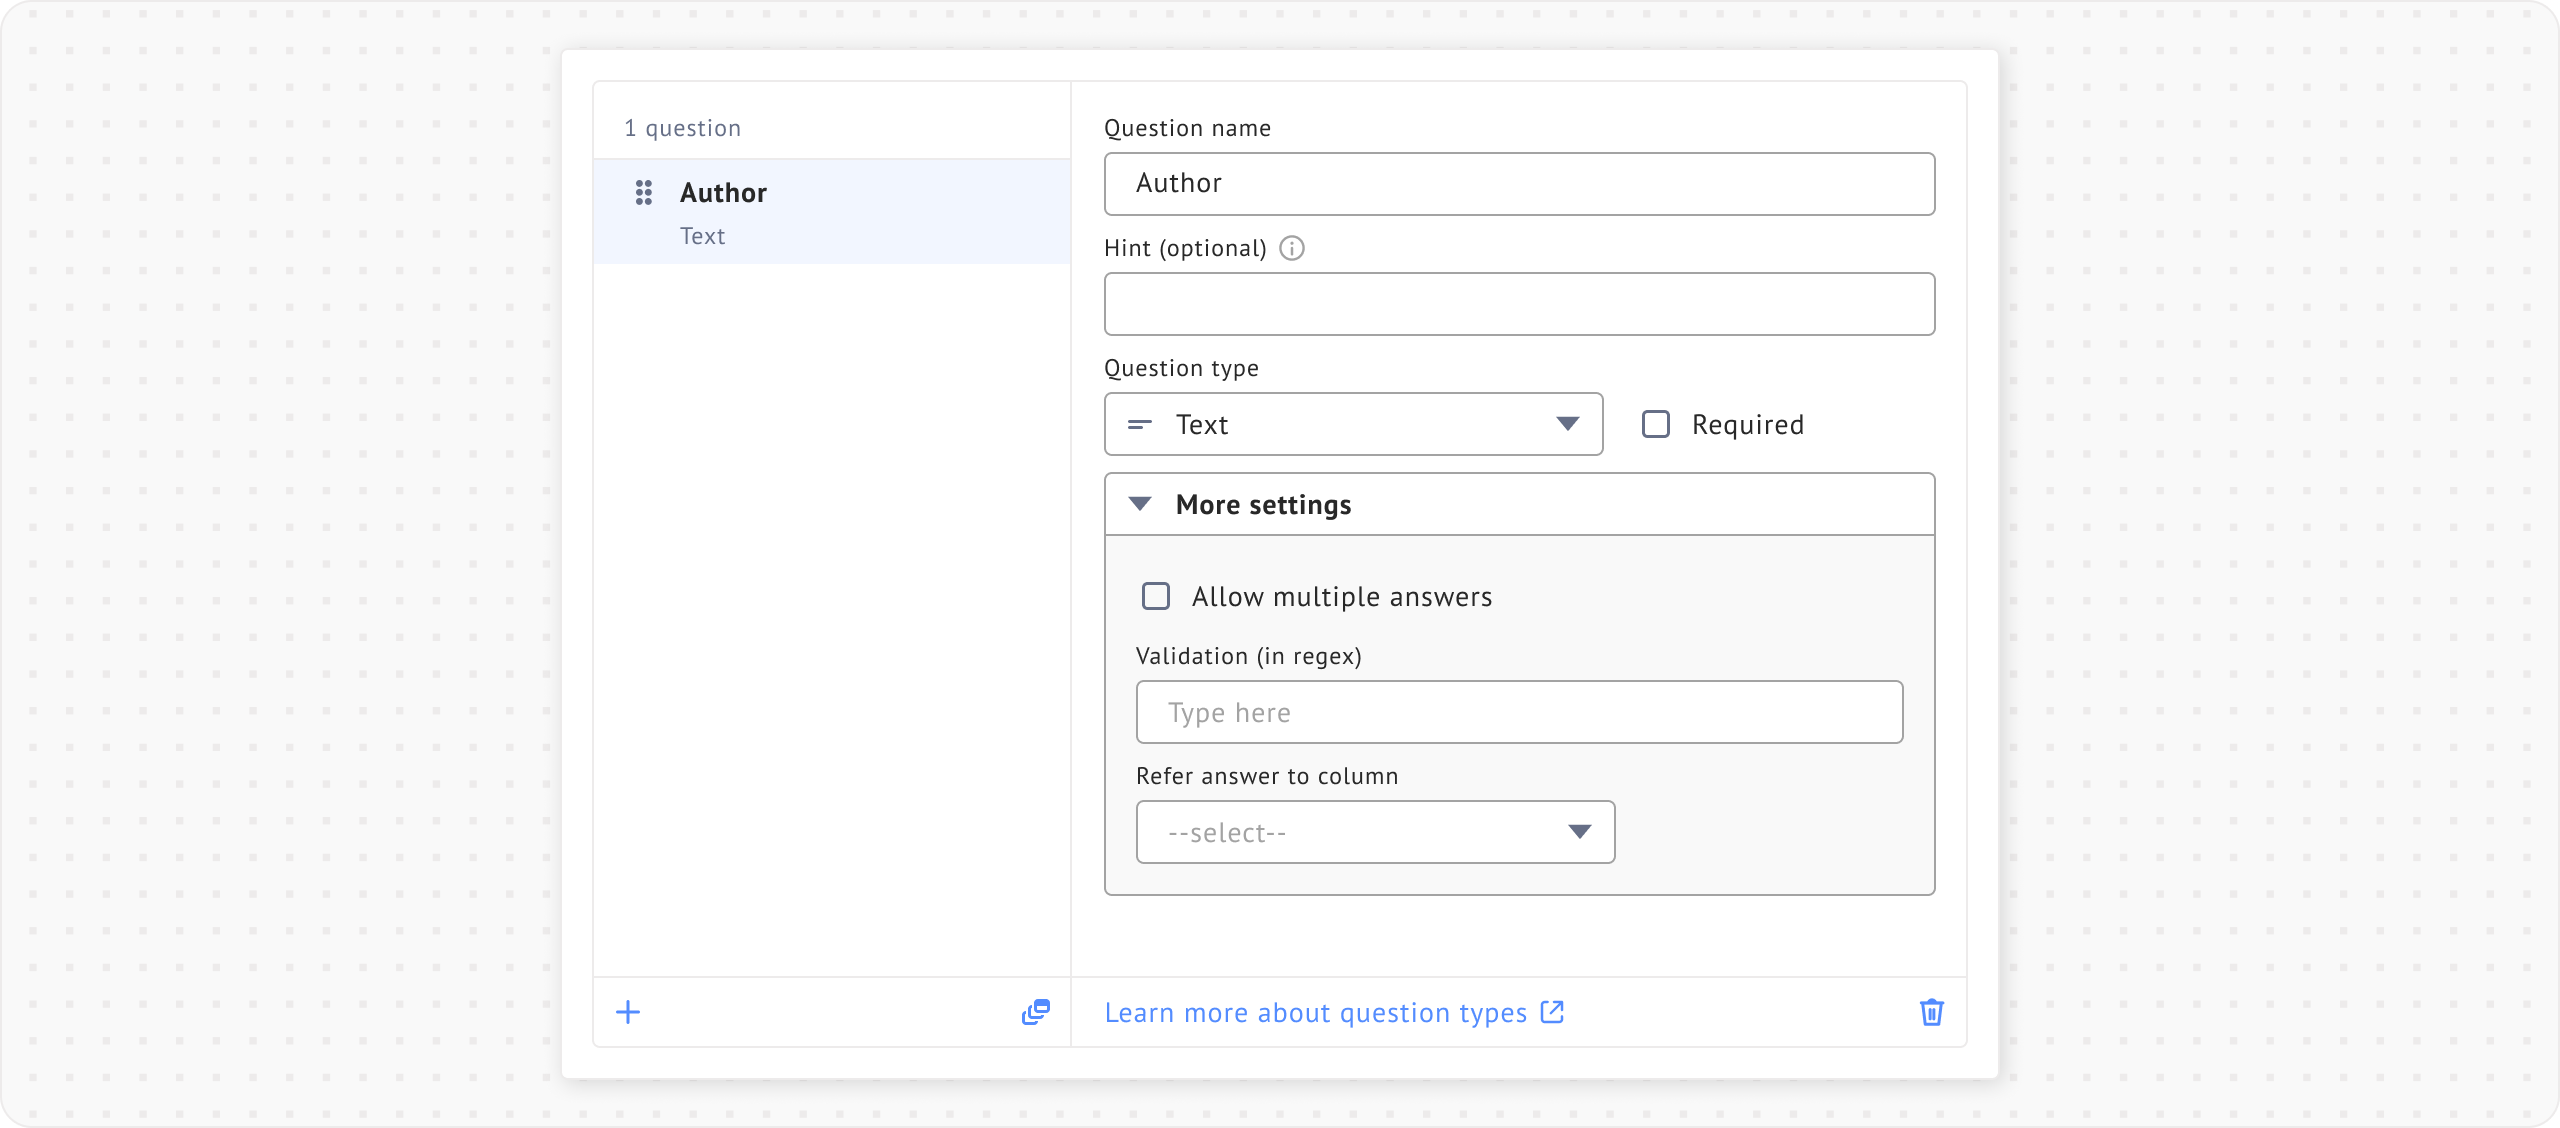Click the duplicate question icon

[x=1035, y=1012]
